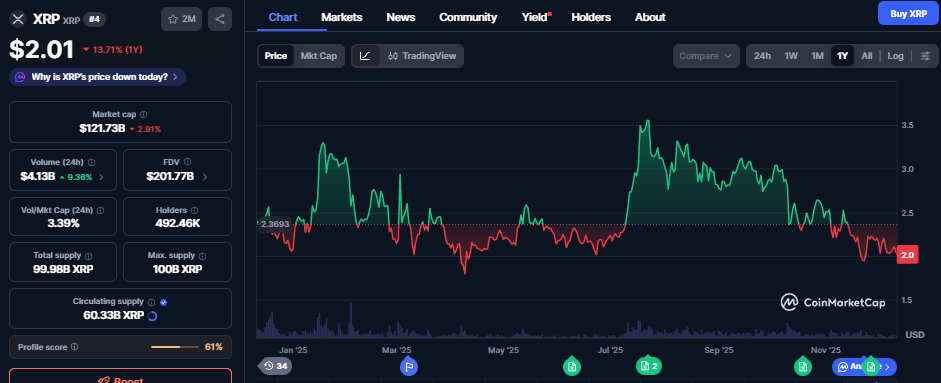Click the 13.71% (1Y) change text
Image resolution: width=941 pixels, height=383 pixels.
(x=112, y=49)
